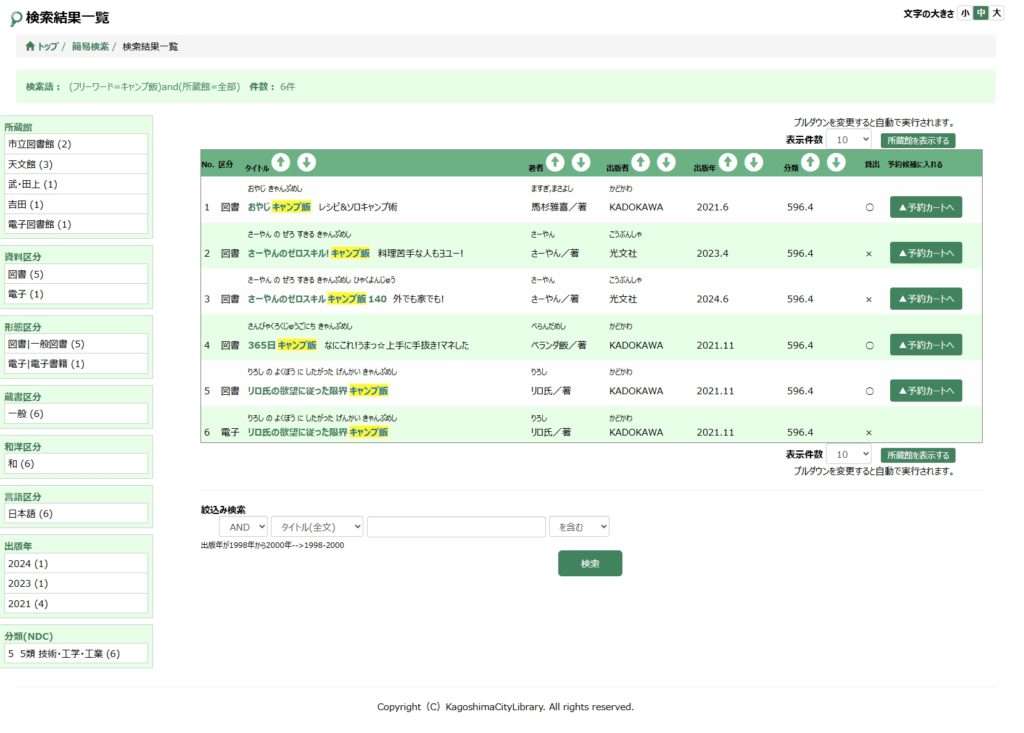Click the refine search text field
The height and width of the screenshot is (733, 1024).
click(456, 527)
